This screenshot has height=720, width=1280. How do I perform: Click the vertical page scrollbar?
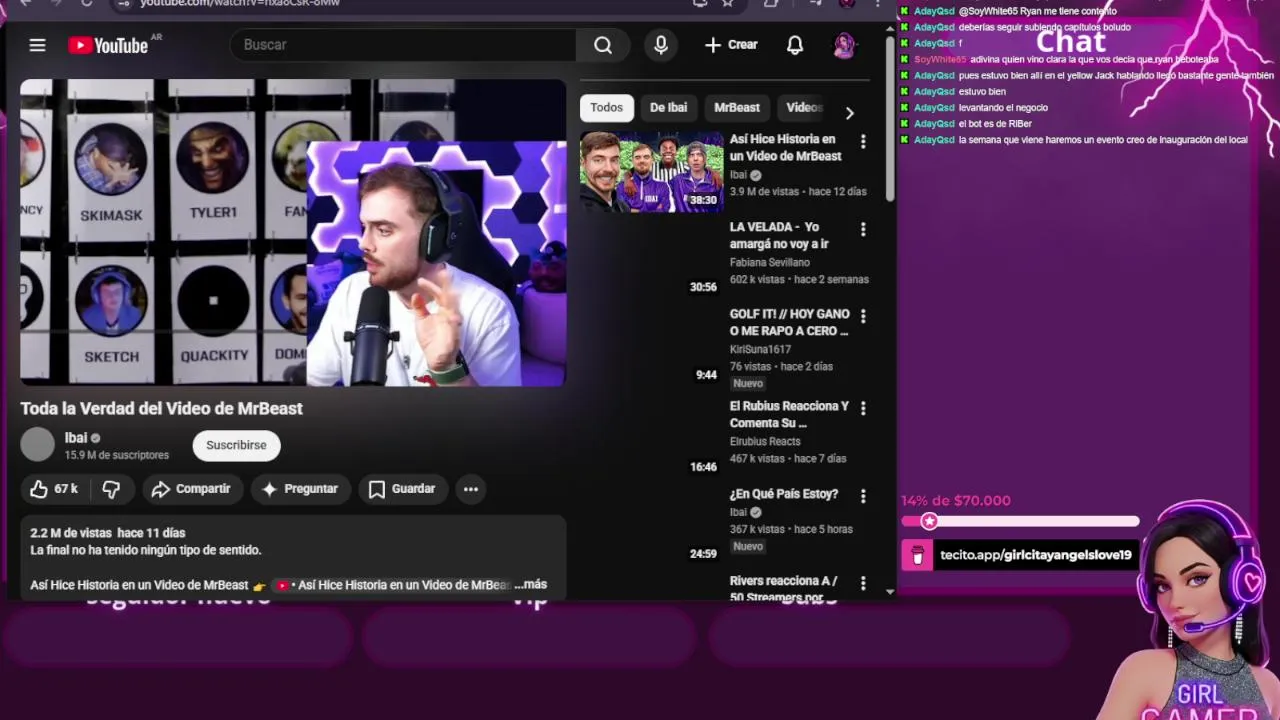889,120
